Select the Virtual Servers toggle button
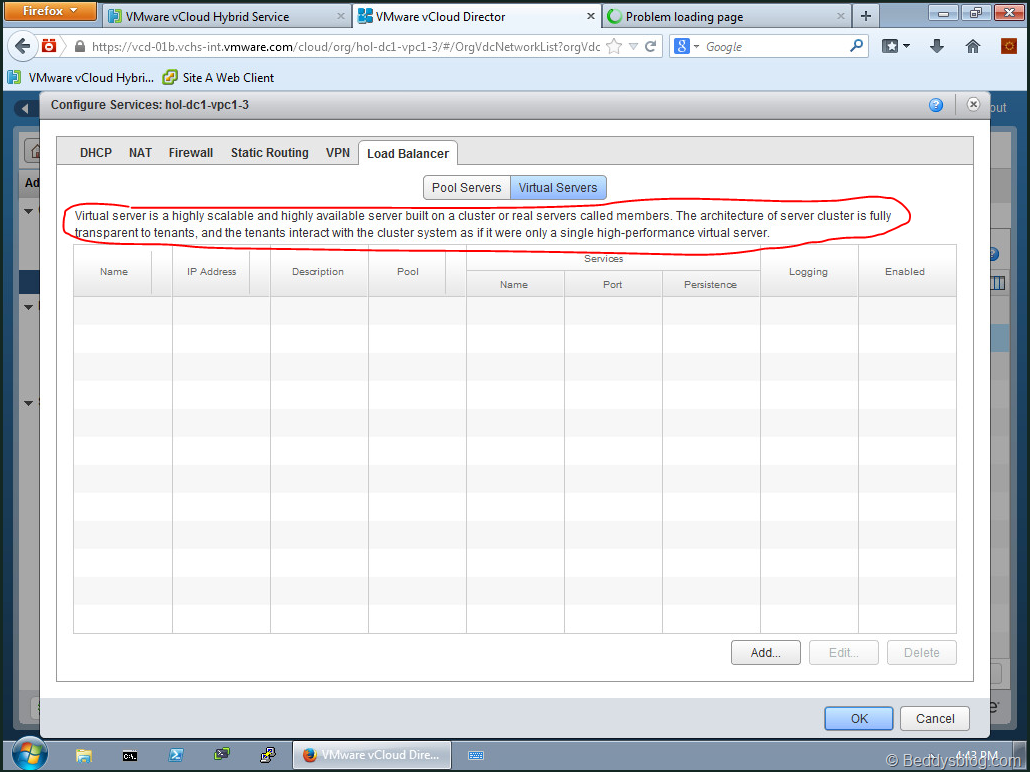1030x772 pixels. point(558,188)
